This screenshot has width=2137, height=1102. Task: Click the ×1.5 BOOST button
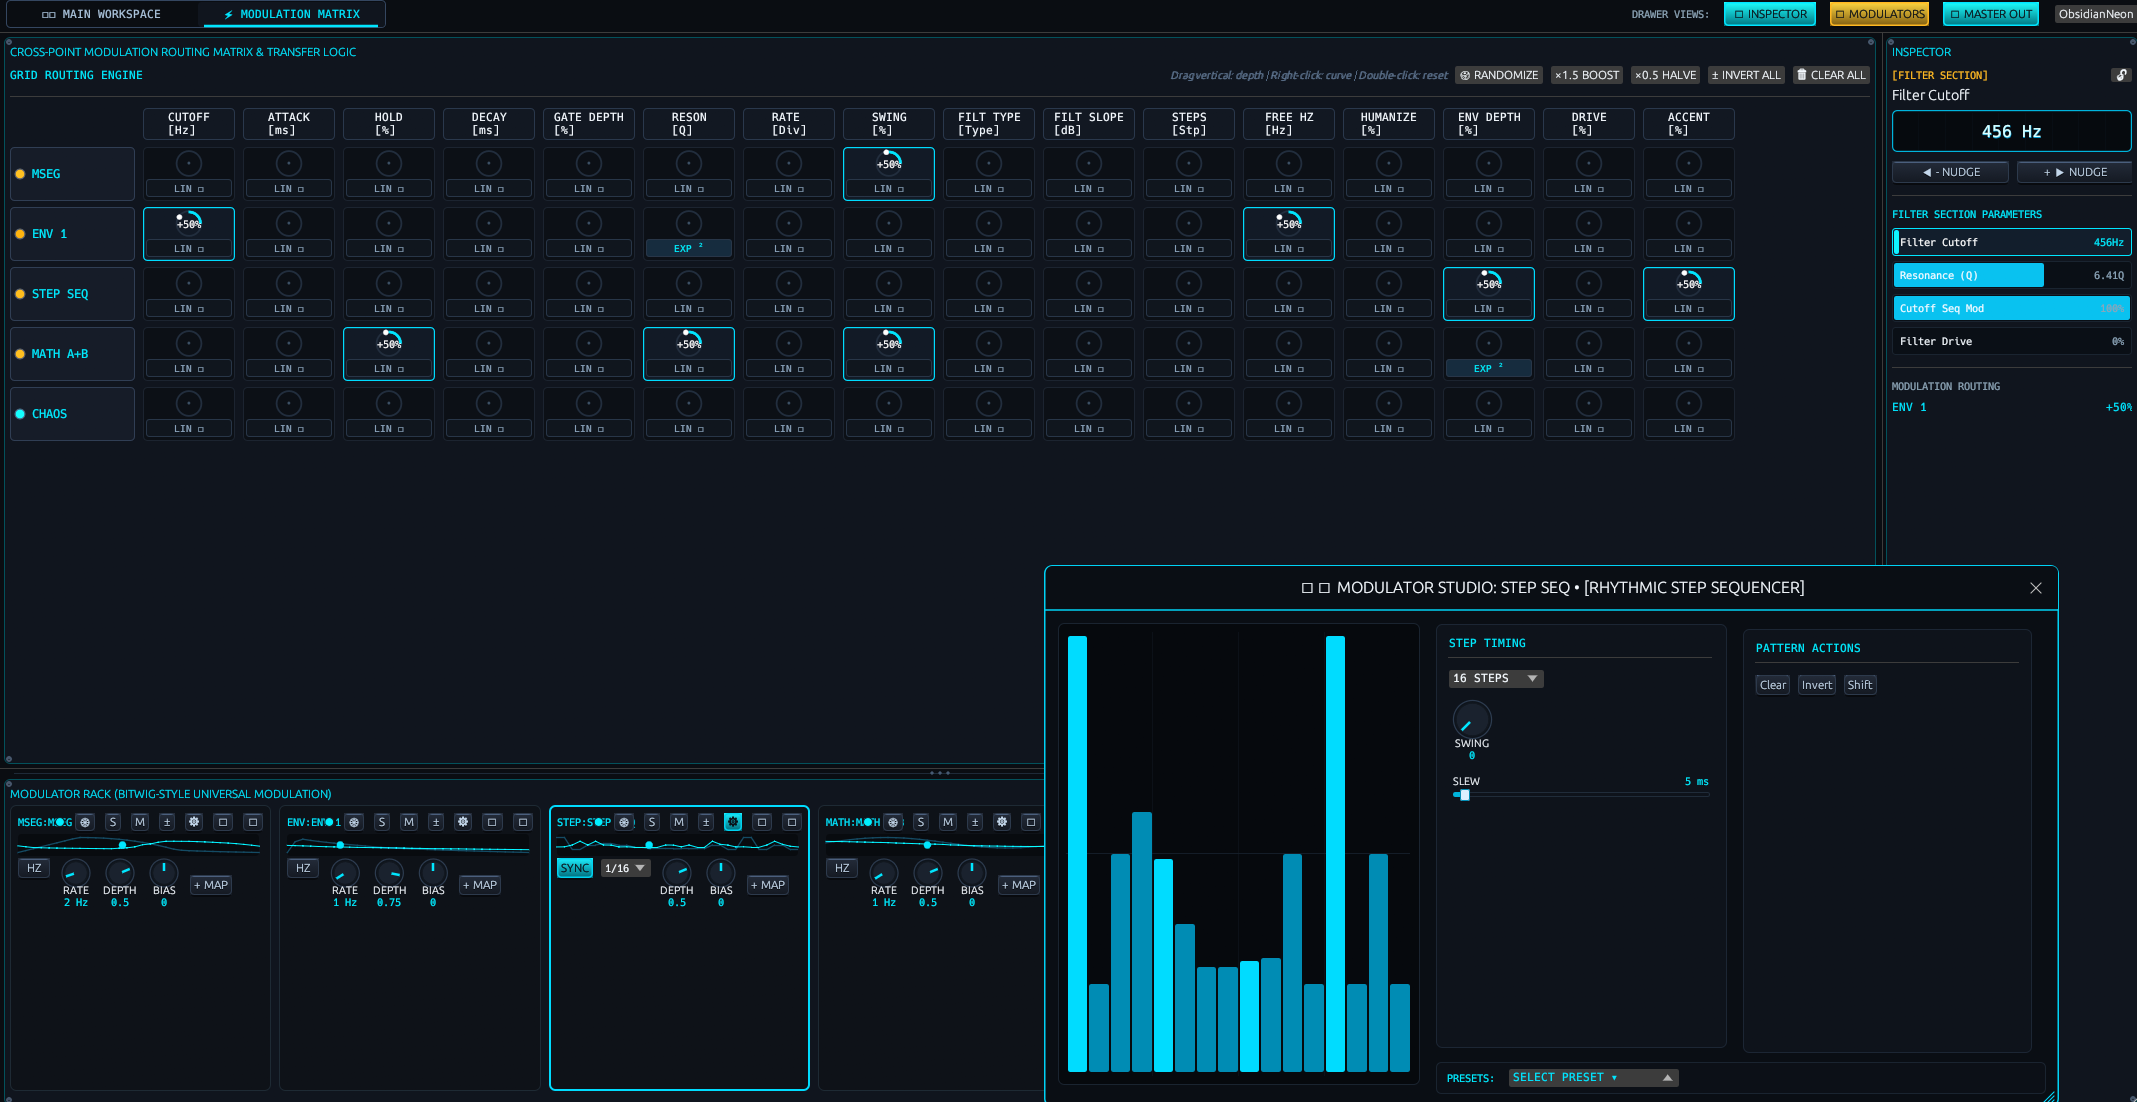1587,75
